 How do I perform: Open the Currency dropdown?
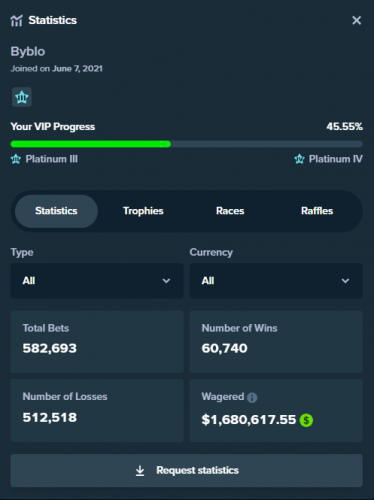(276, 281)
